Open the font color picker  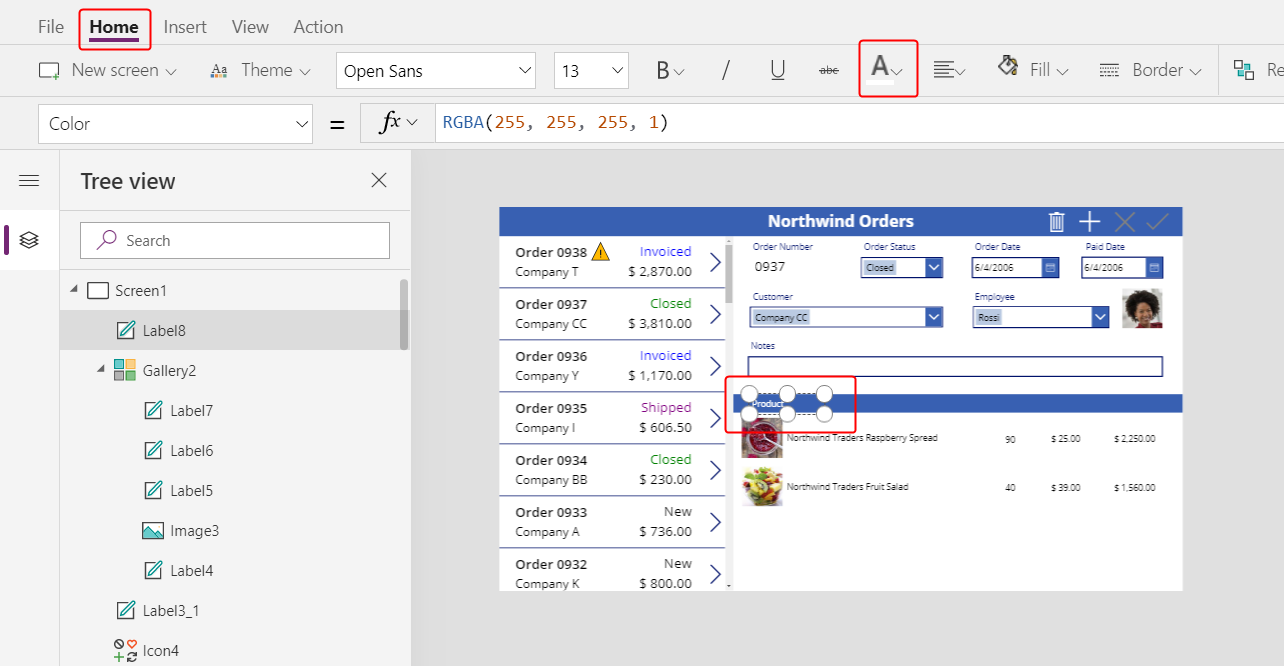[887, 68]
